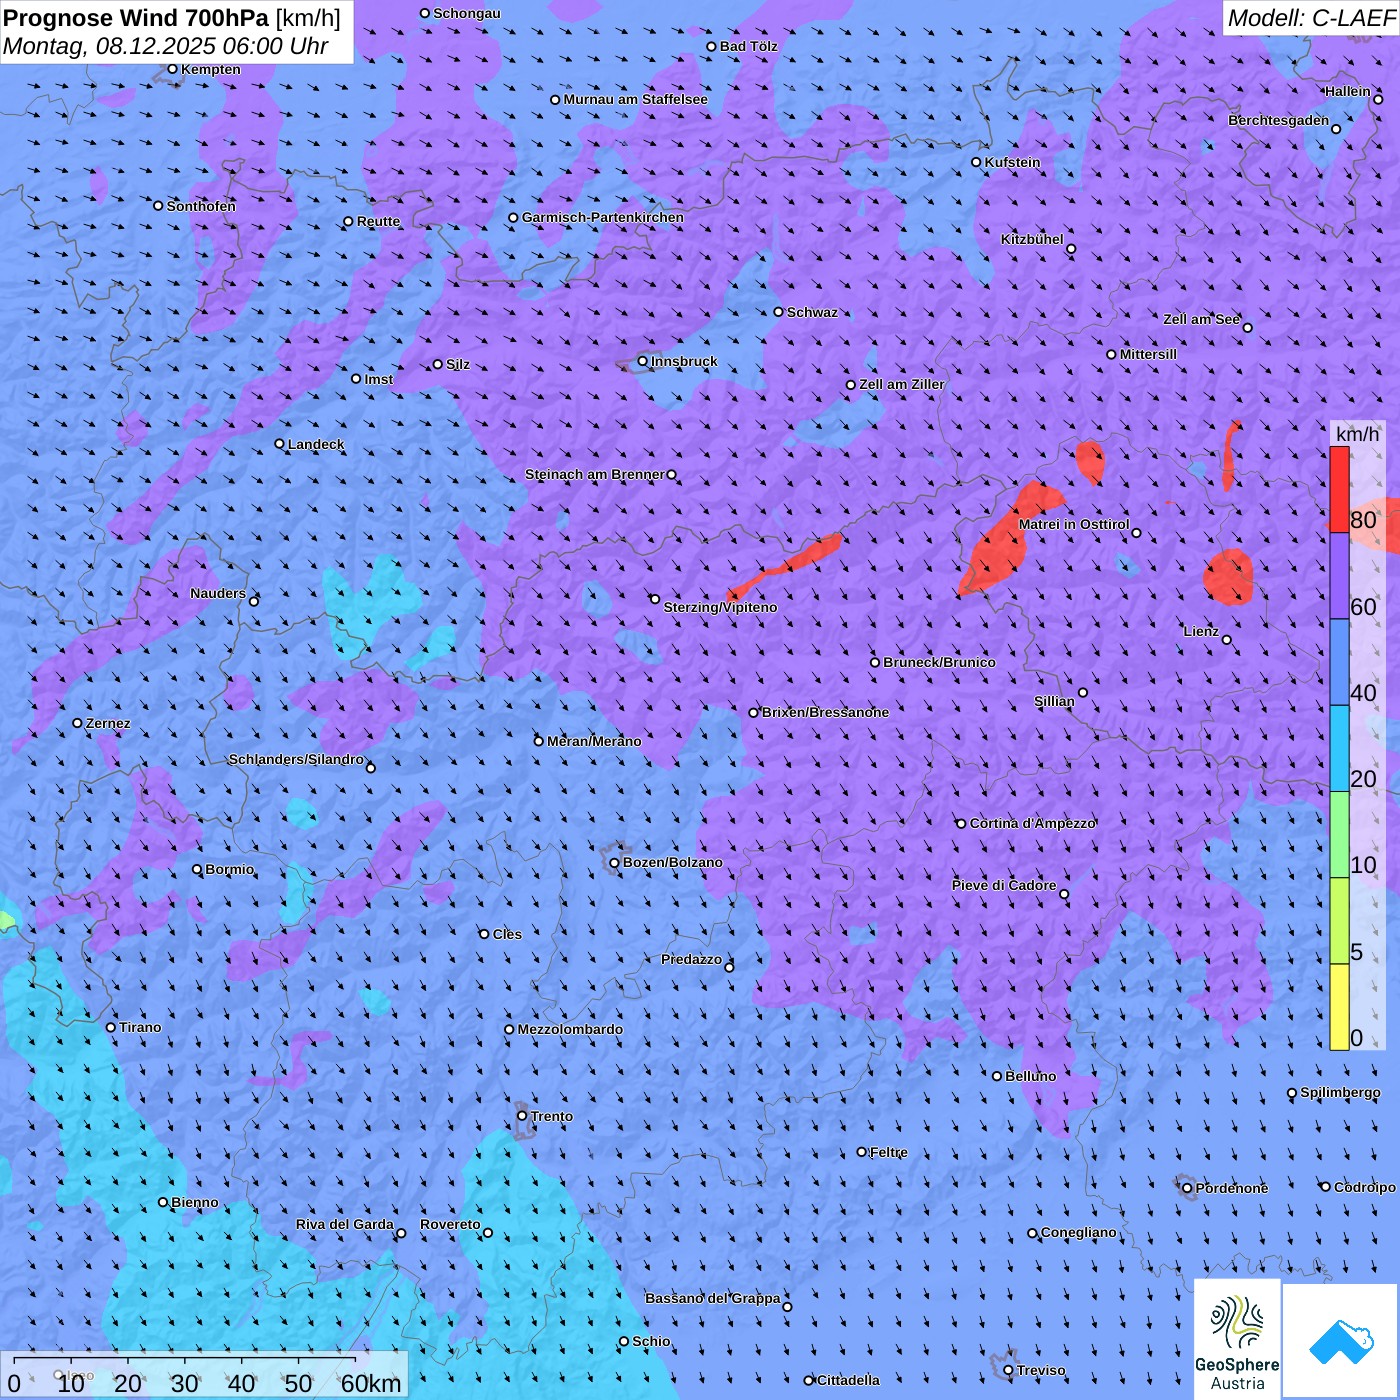The image size is (1400, 1400).
Task: Click the Kitzbühel map label
Action: coord(1032,239)
